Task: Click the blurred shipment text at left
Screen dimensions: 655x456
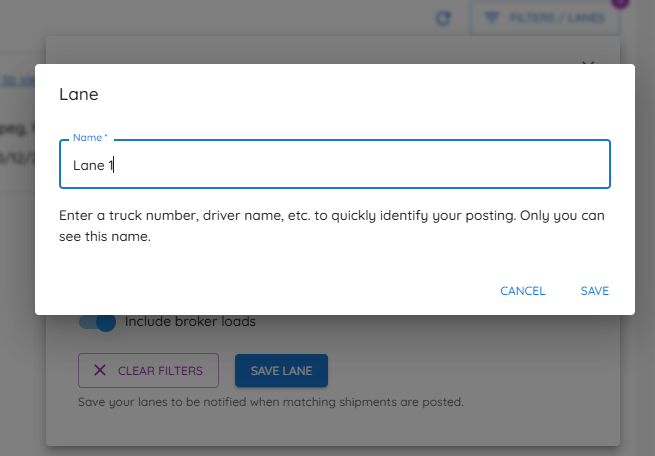Action: (x=18, y=129)
